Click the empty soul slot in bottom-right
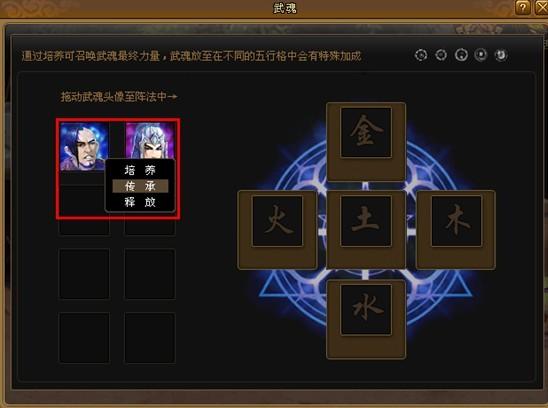 coord(150,338)
